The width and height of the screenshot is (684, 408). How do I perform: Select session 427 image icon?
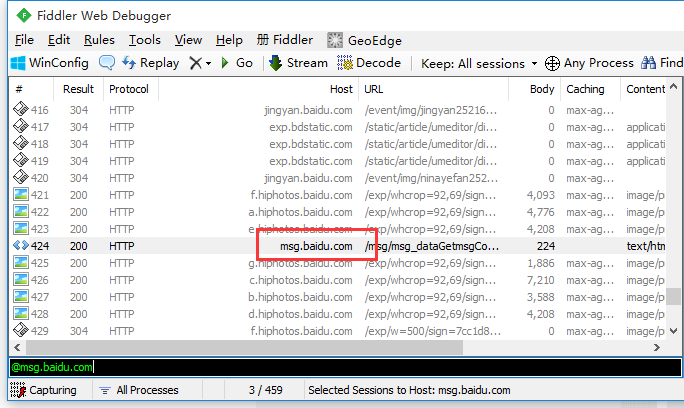(x=21, y=296)
